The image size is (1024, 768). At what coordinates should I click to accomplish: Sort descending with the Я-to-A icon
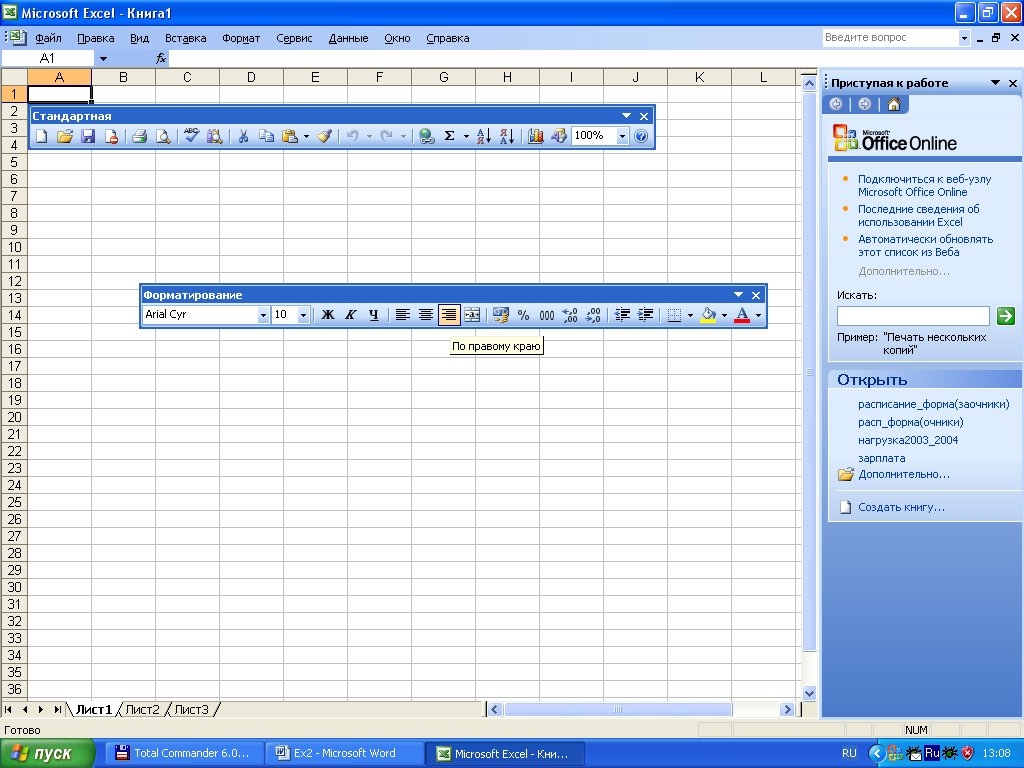(x=507, y=136)
